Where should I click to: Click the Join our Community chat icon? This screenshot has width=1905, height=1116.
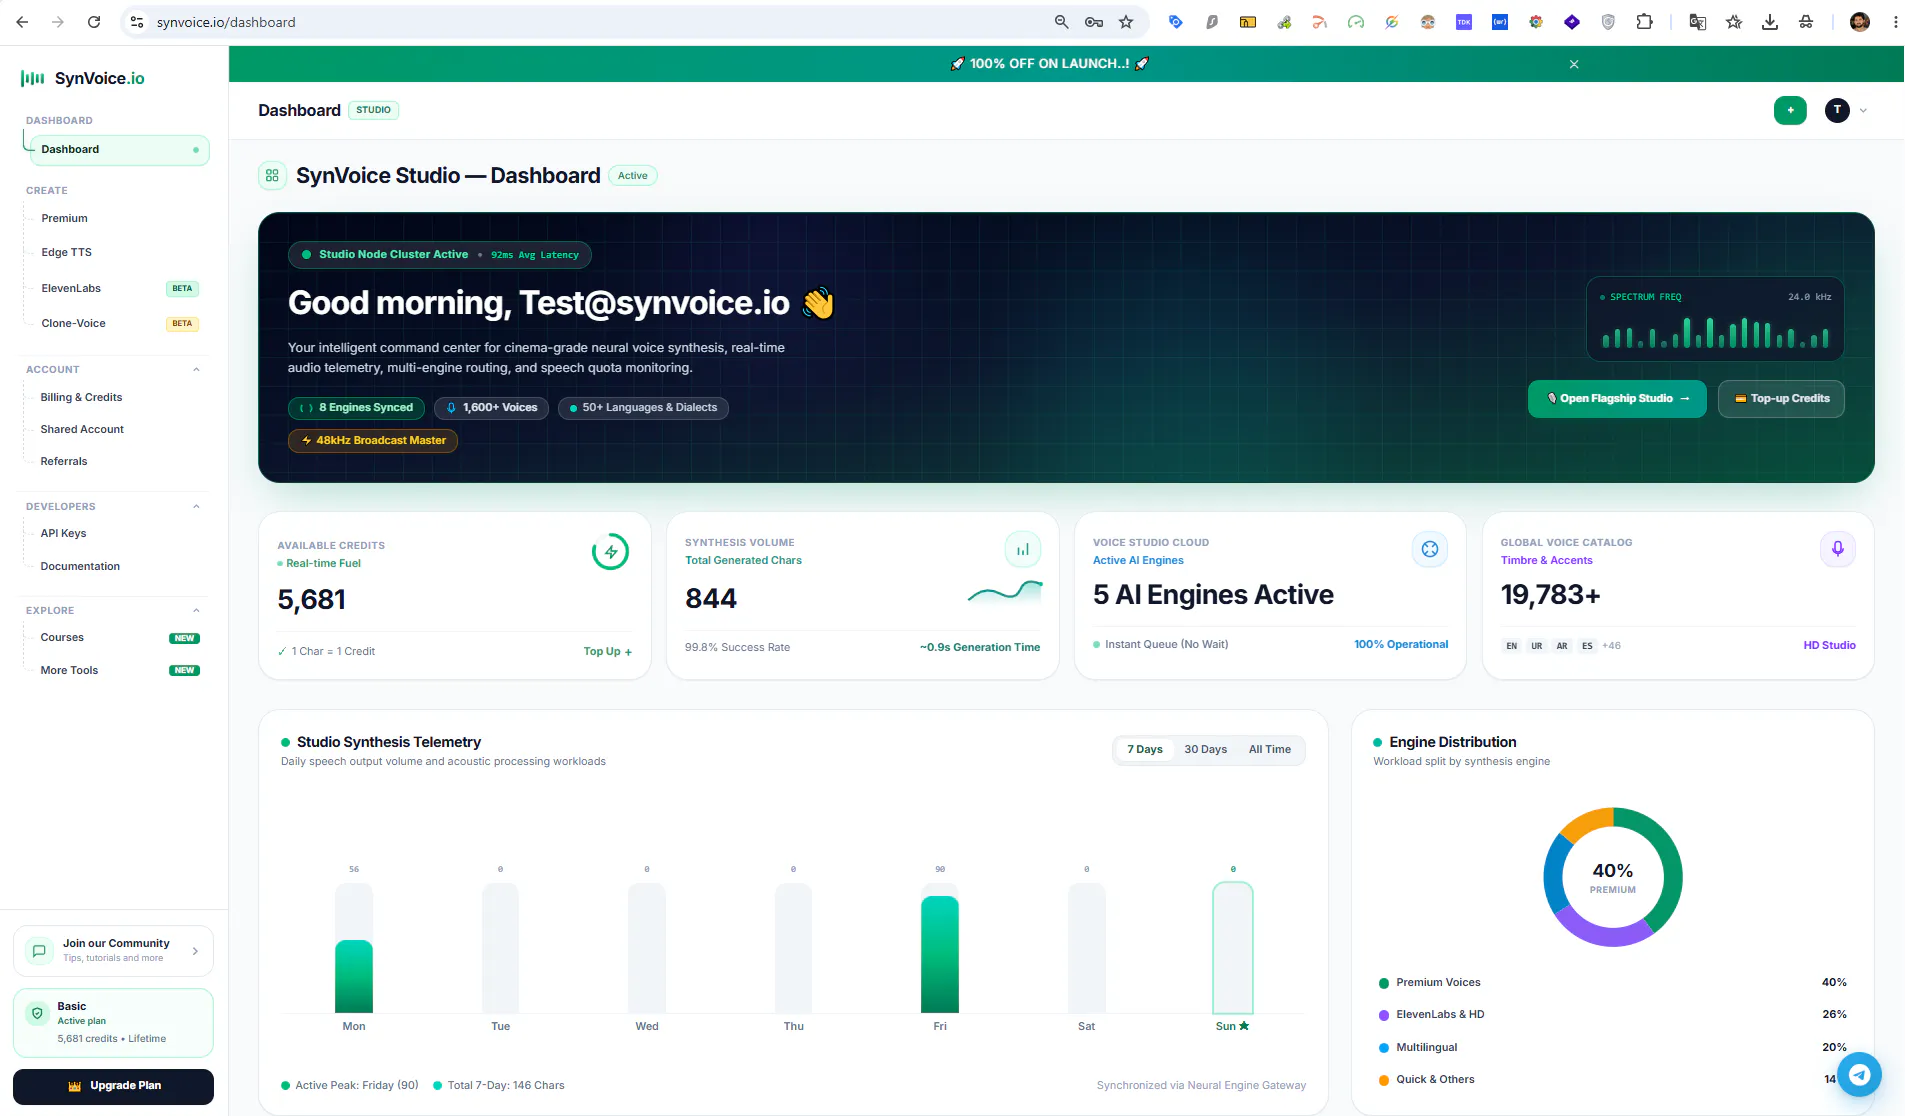pos(39,951)
